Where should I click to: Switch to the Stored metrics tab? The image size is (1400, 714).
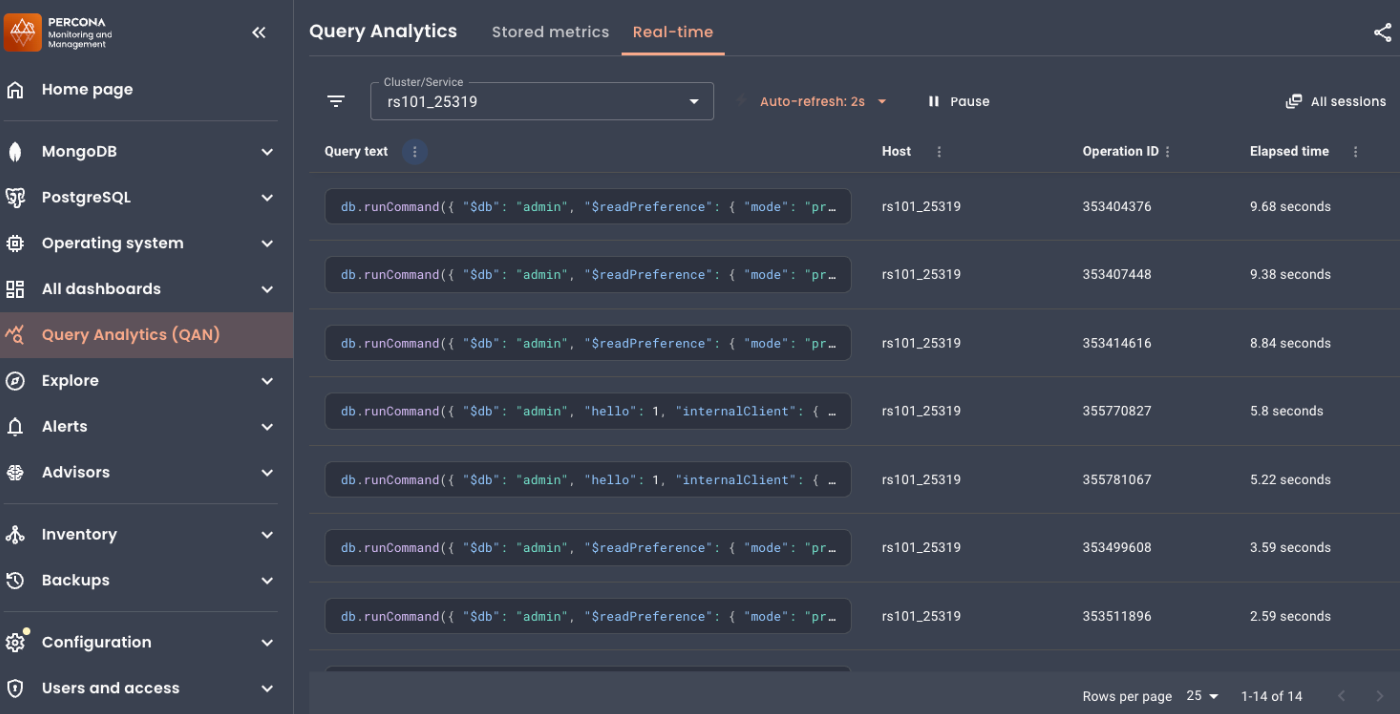550,32
